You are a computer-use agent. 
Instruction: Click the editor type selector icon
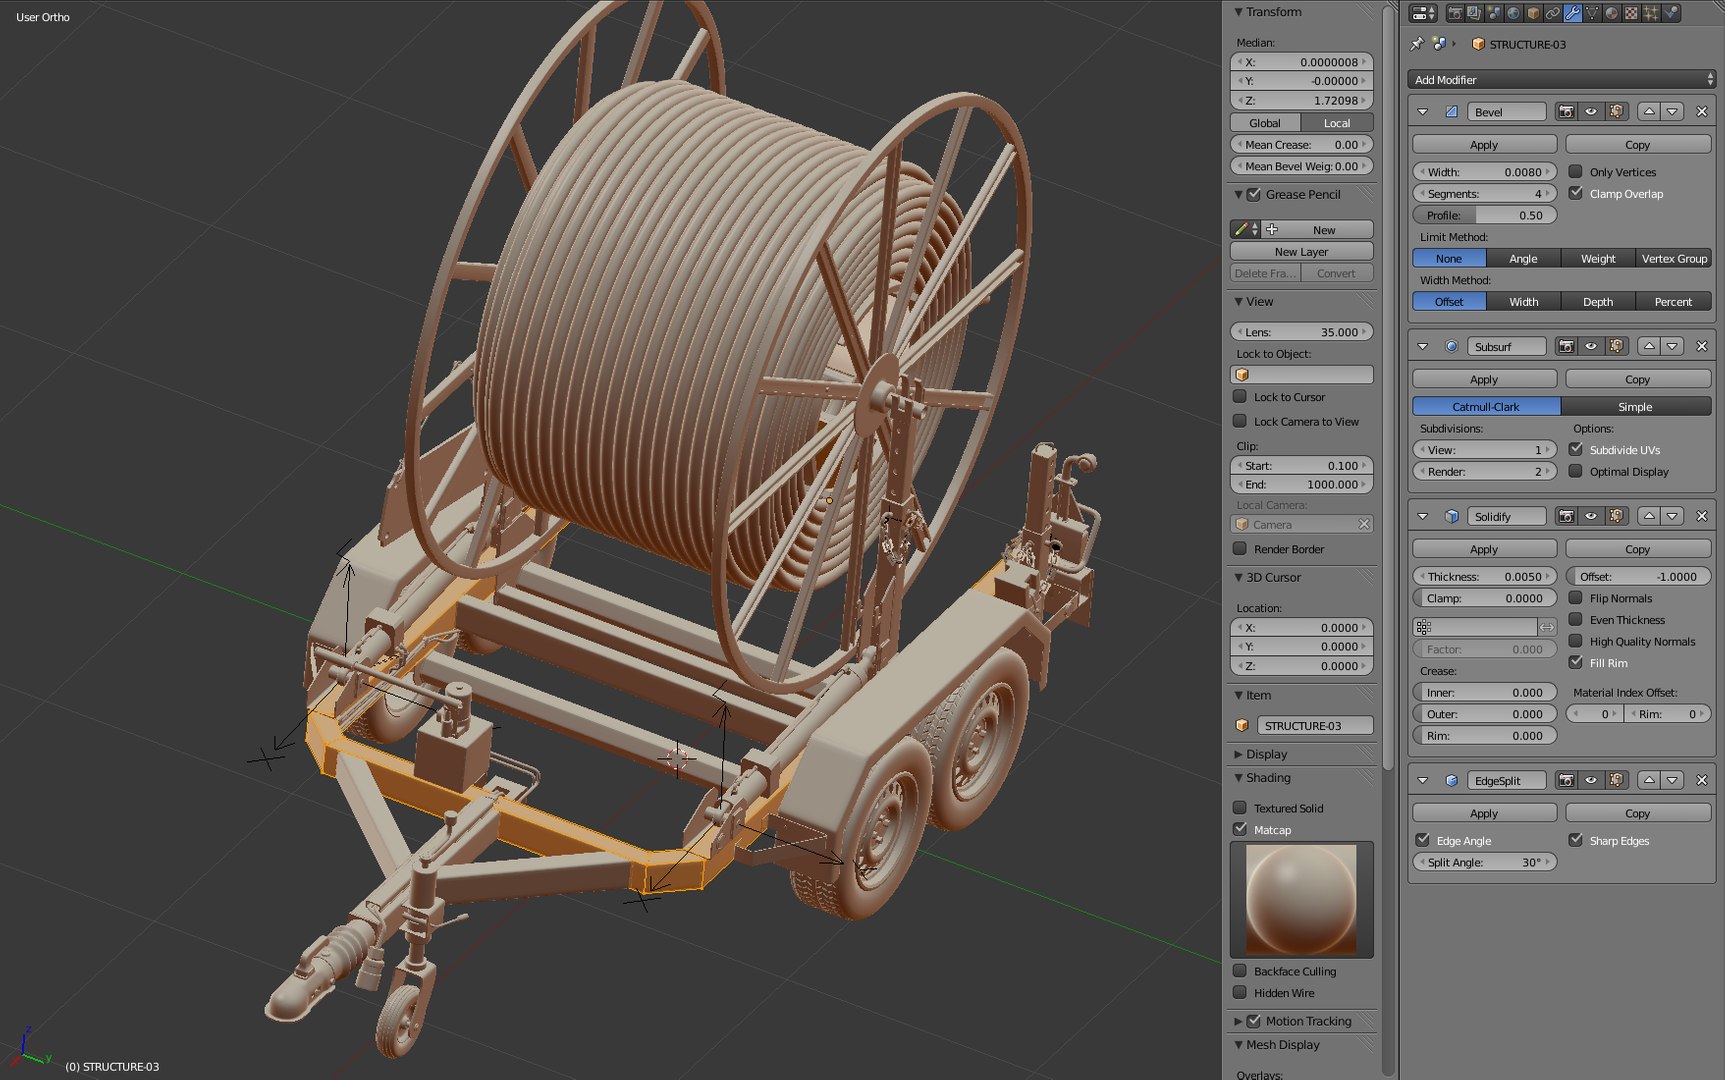click(1423, 13)
